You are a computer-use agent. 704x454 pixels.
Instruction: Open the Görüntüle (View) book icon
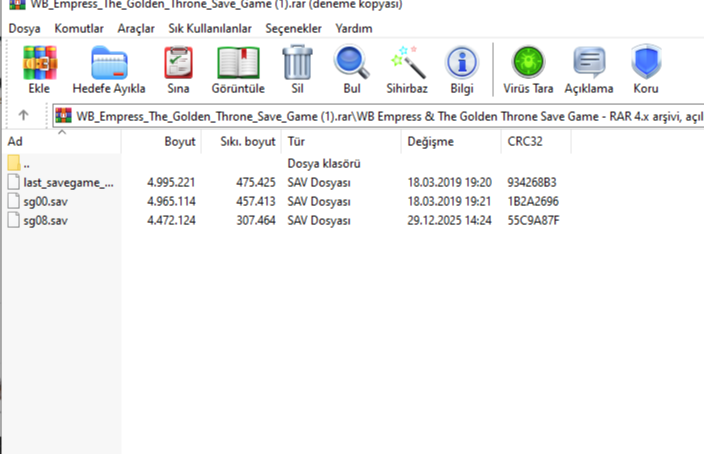coord(238,63)
